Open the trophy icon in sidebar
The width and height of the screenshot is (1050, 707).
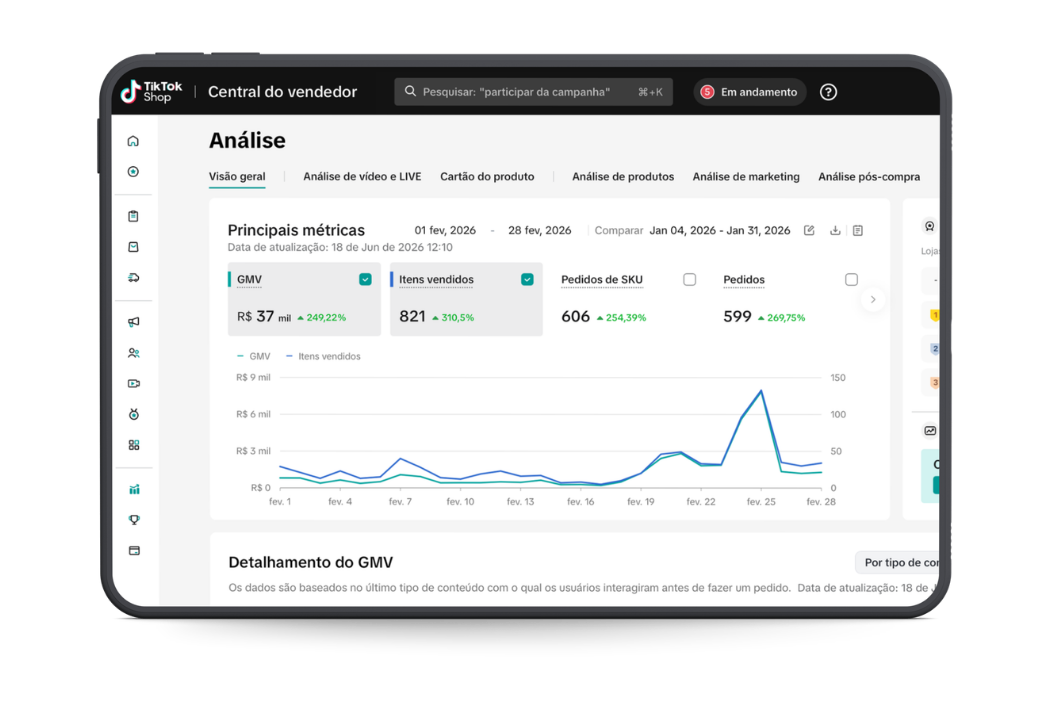(134, 520)
